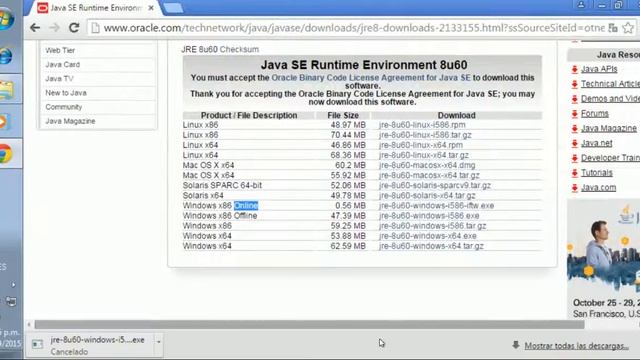Bookmark page with star icon
This screenshot has height=360, width=640.
coord(628,28)
